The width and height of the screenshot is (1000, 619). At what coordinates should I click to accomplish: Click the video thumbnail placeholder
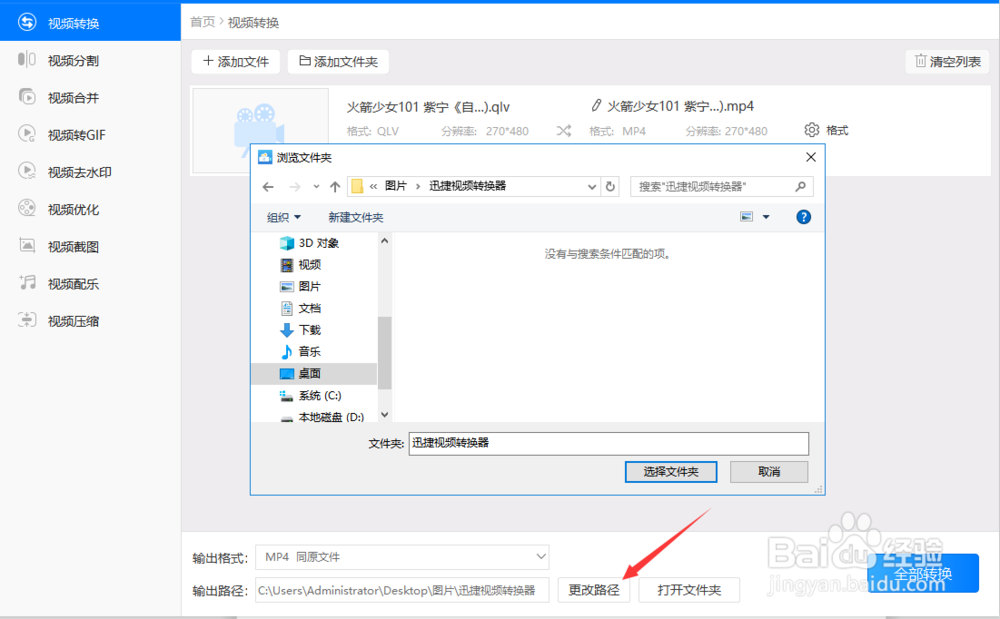click(x=261, y=131)
